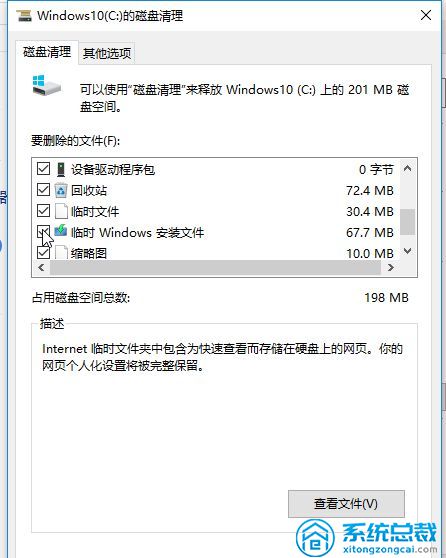Click the 查看文件(V) button
Image resolution: width=446 pixels, height=558 pixels.
coord(346,504)
